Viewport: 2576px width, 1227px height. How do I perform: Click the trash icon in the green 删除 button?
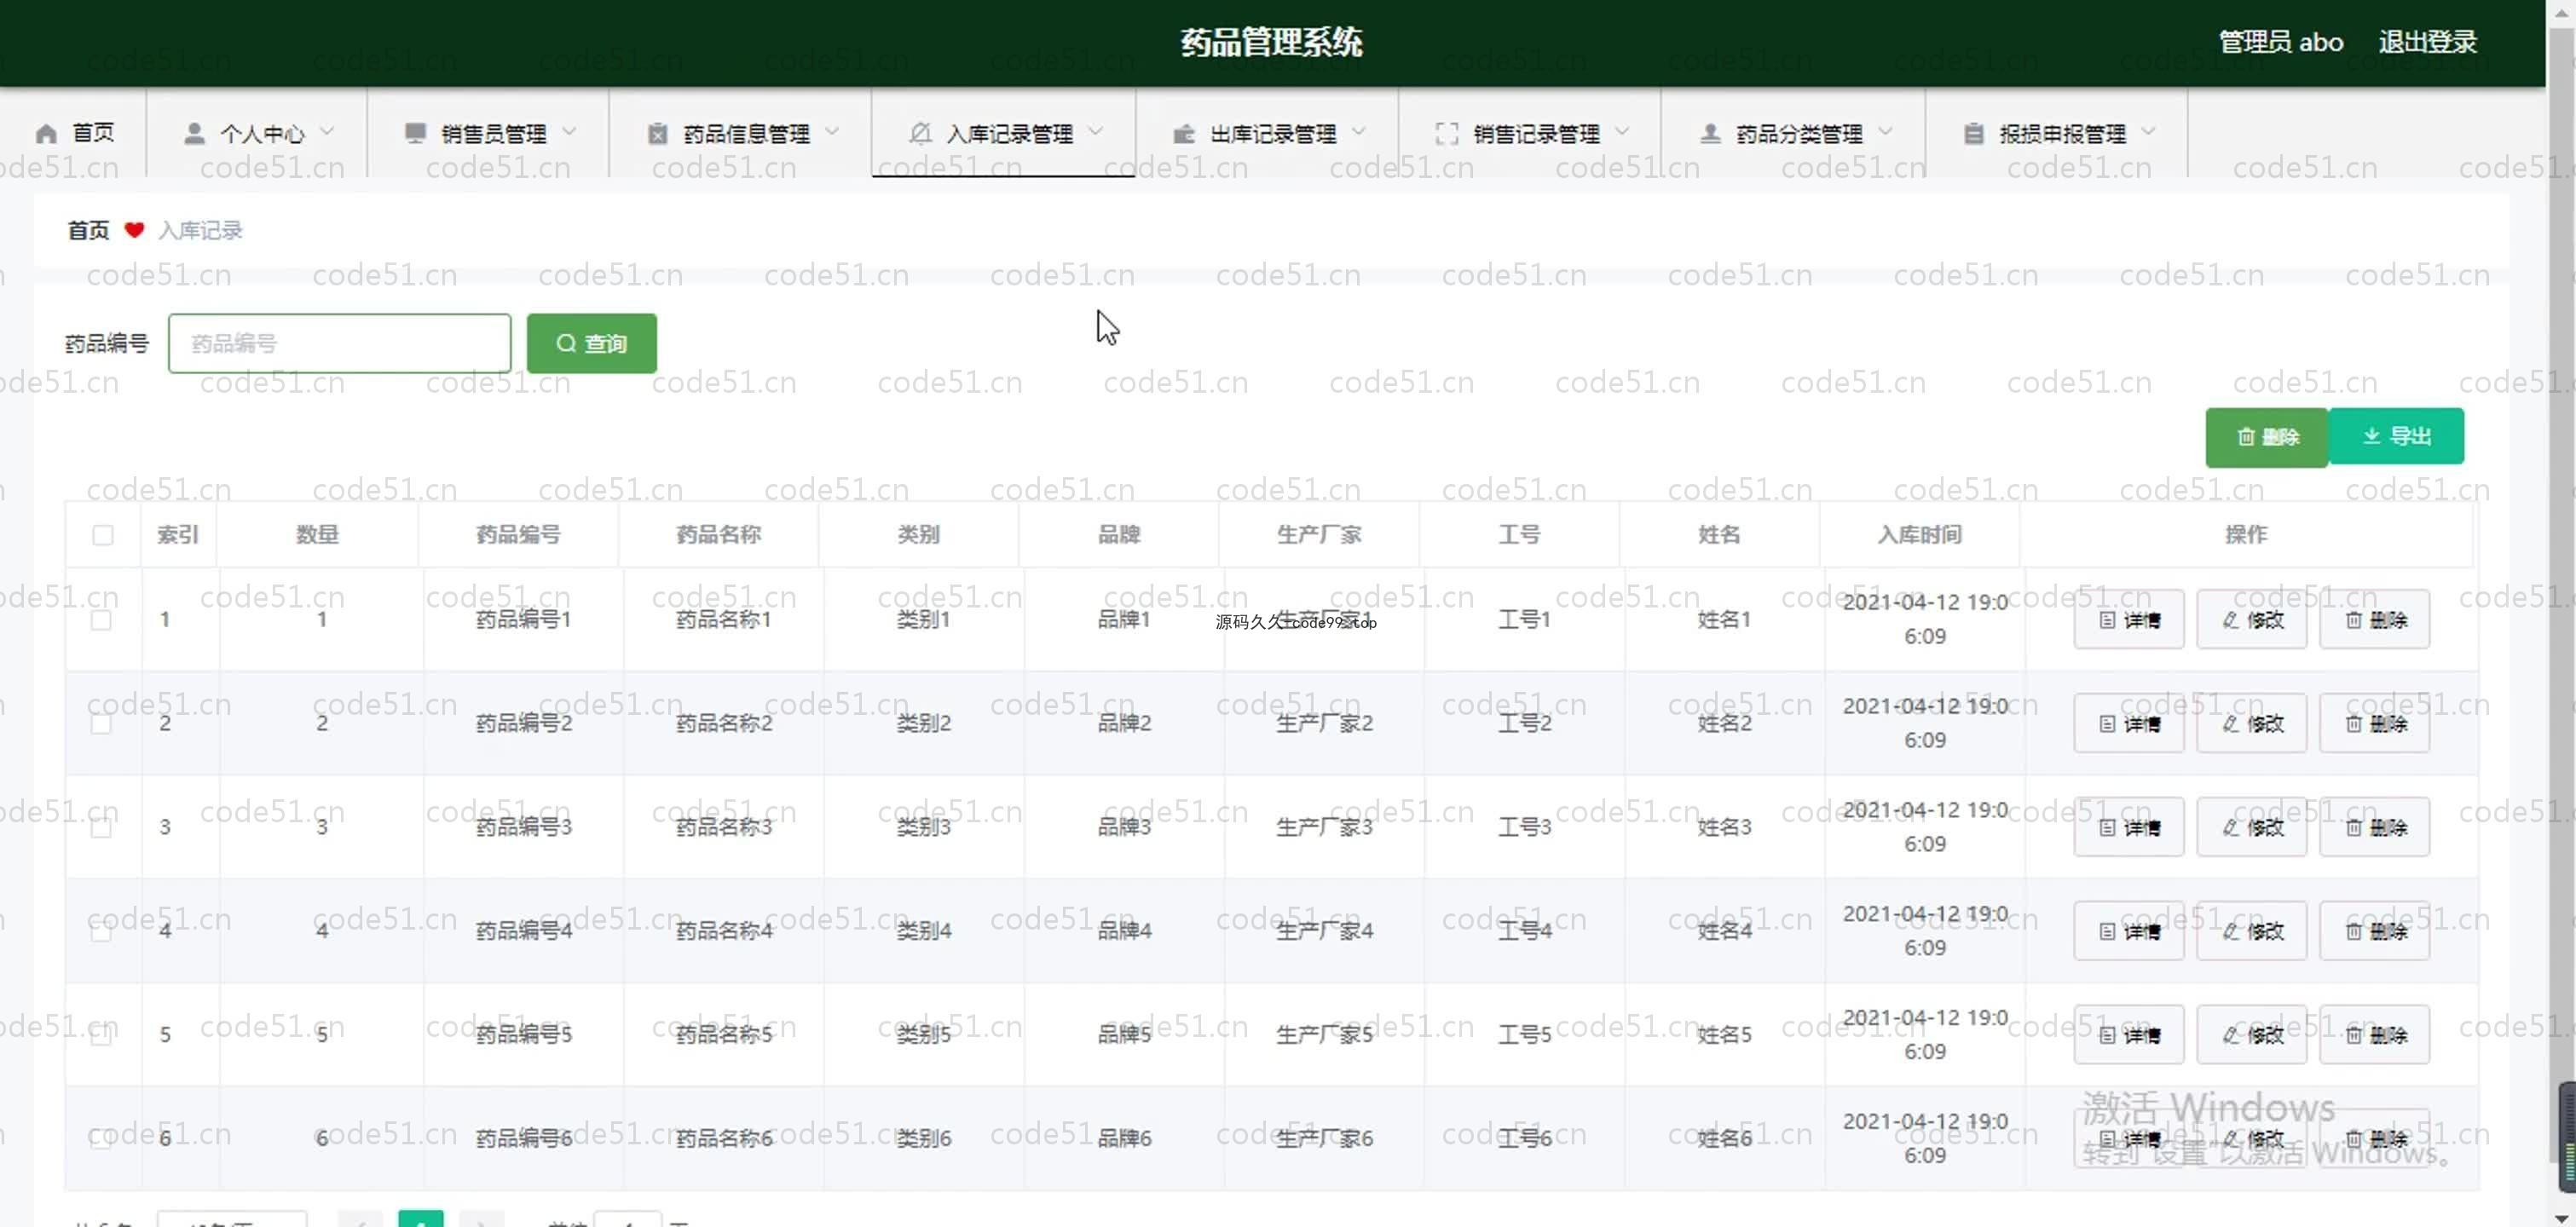coord(2246,437)
